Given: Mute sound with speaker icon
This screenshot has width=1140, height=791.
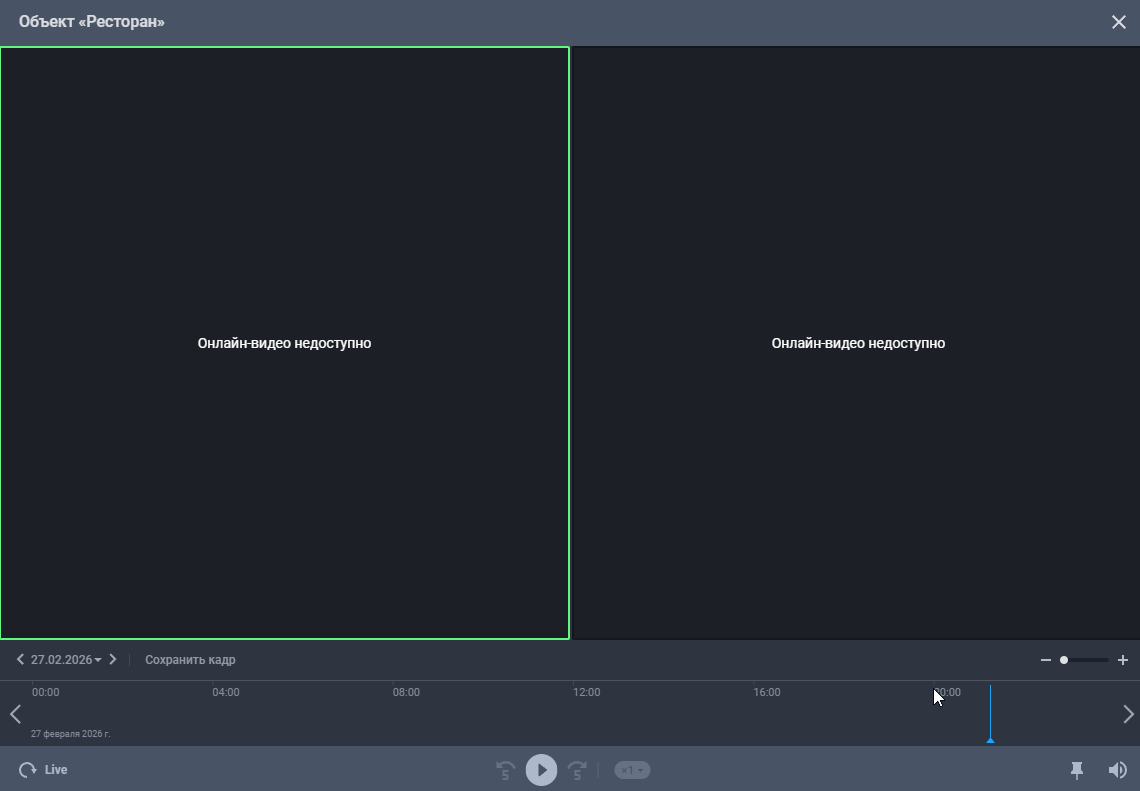Looking at the screenshot, I should (x=1117, y=770).
